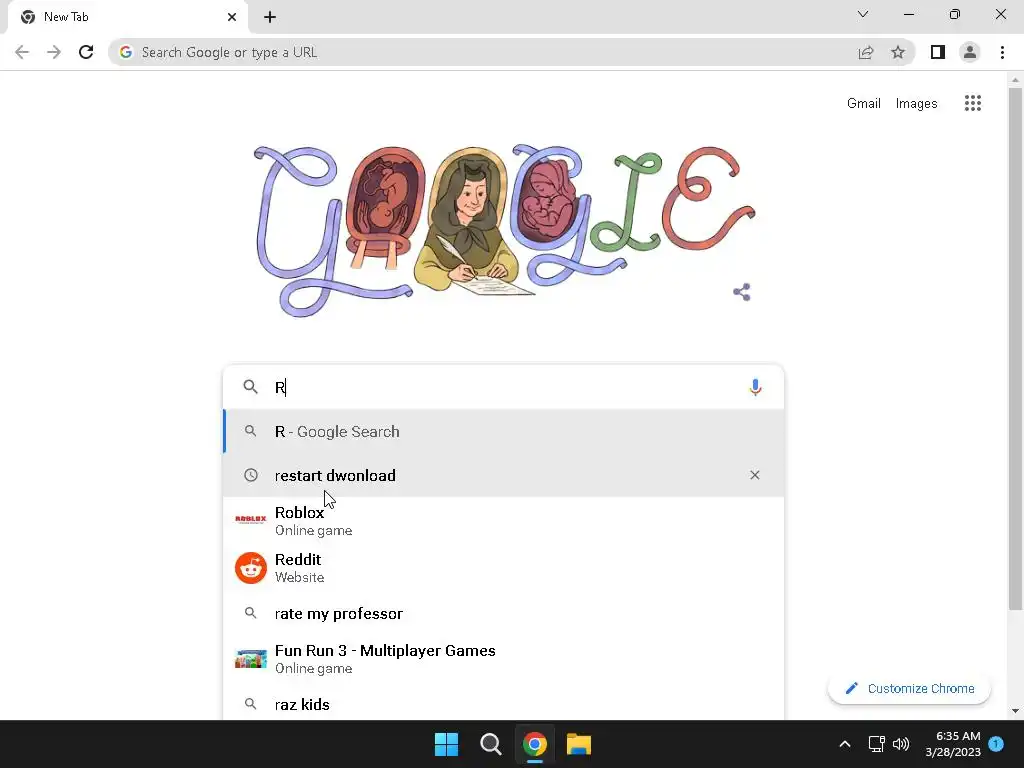Click the Reddit logo icon
This screenshot has width=1024, height=768.
coord(251,568)
